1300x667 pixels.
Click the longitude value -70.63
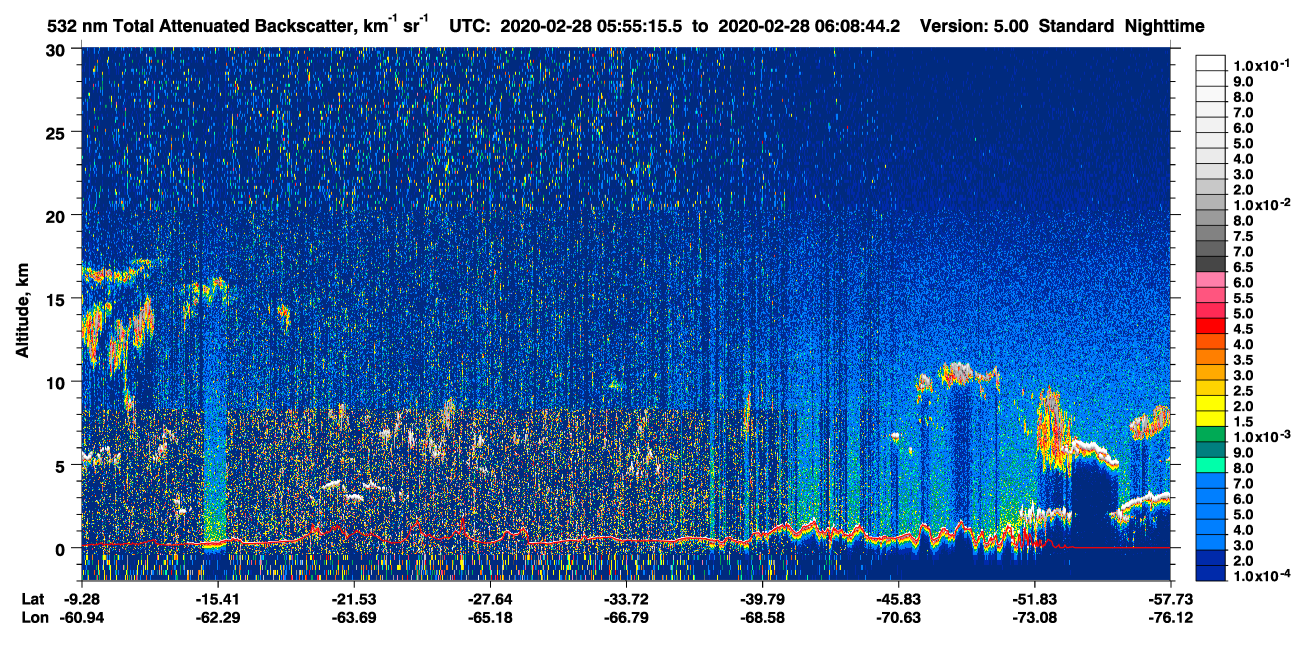tap(898, 617)
